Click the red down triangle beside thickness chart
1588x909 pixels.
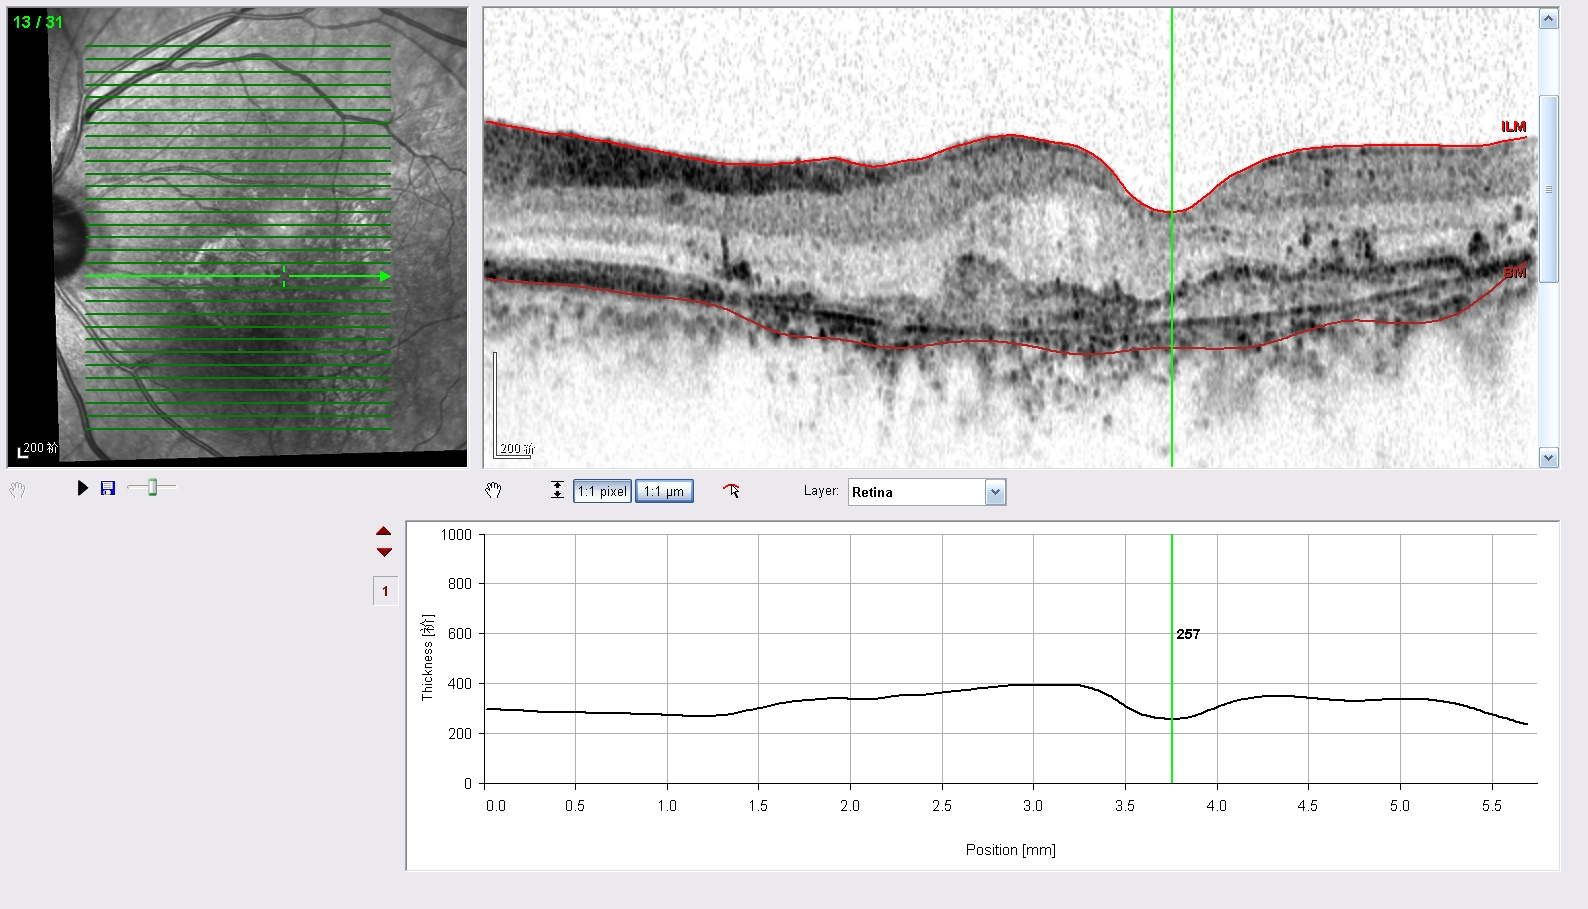click(x=384, y=552)
